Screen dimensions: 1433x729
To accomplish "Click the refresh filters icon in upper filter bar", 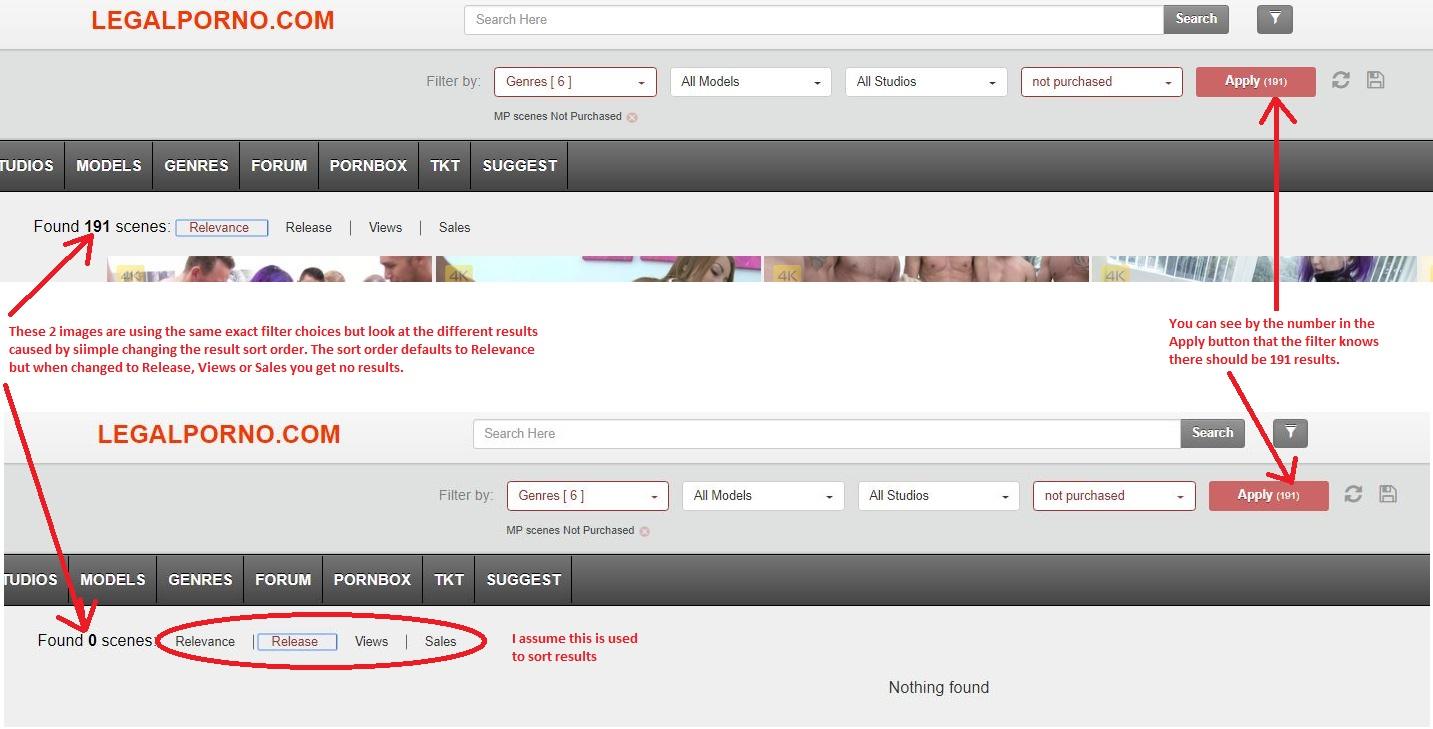I will click(x=1341, y=81).
